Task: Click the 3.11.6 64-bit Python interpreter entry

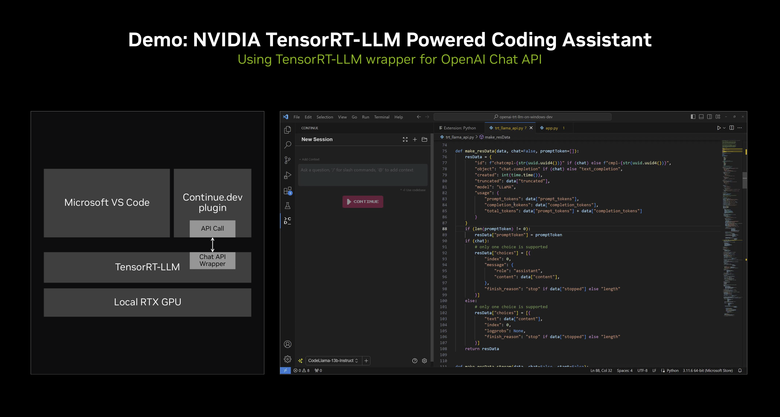Action: [x=707, y=371]
